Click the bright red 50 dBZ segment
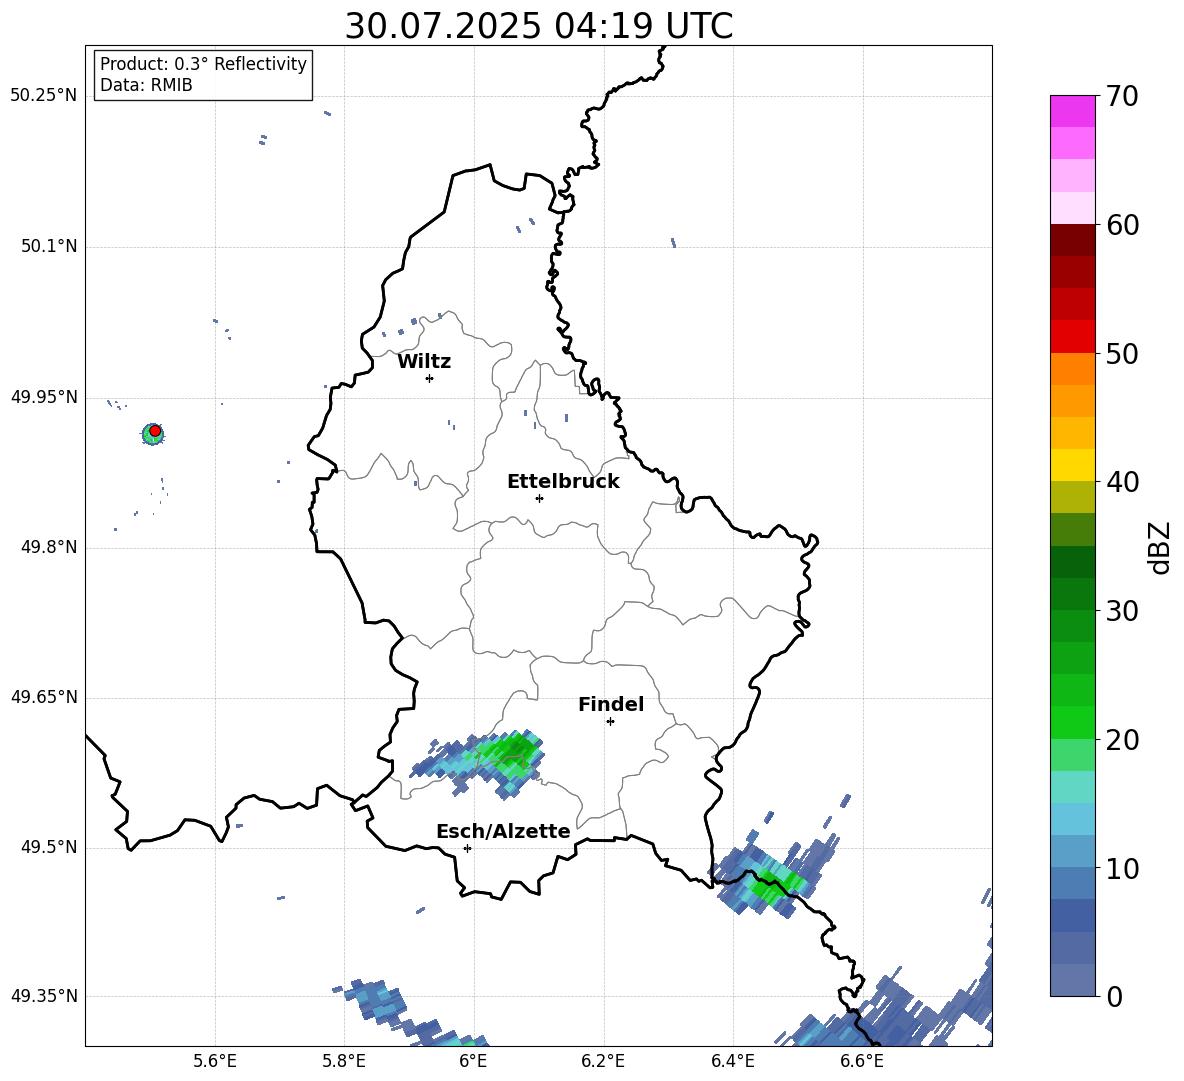This screenshot has width=1184, height=1081. [1072, 337]
